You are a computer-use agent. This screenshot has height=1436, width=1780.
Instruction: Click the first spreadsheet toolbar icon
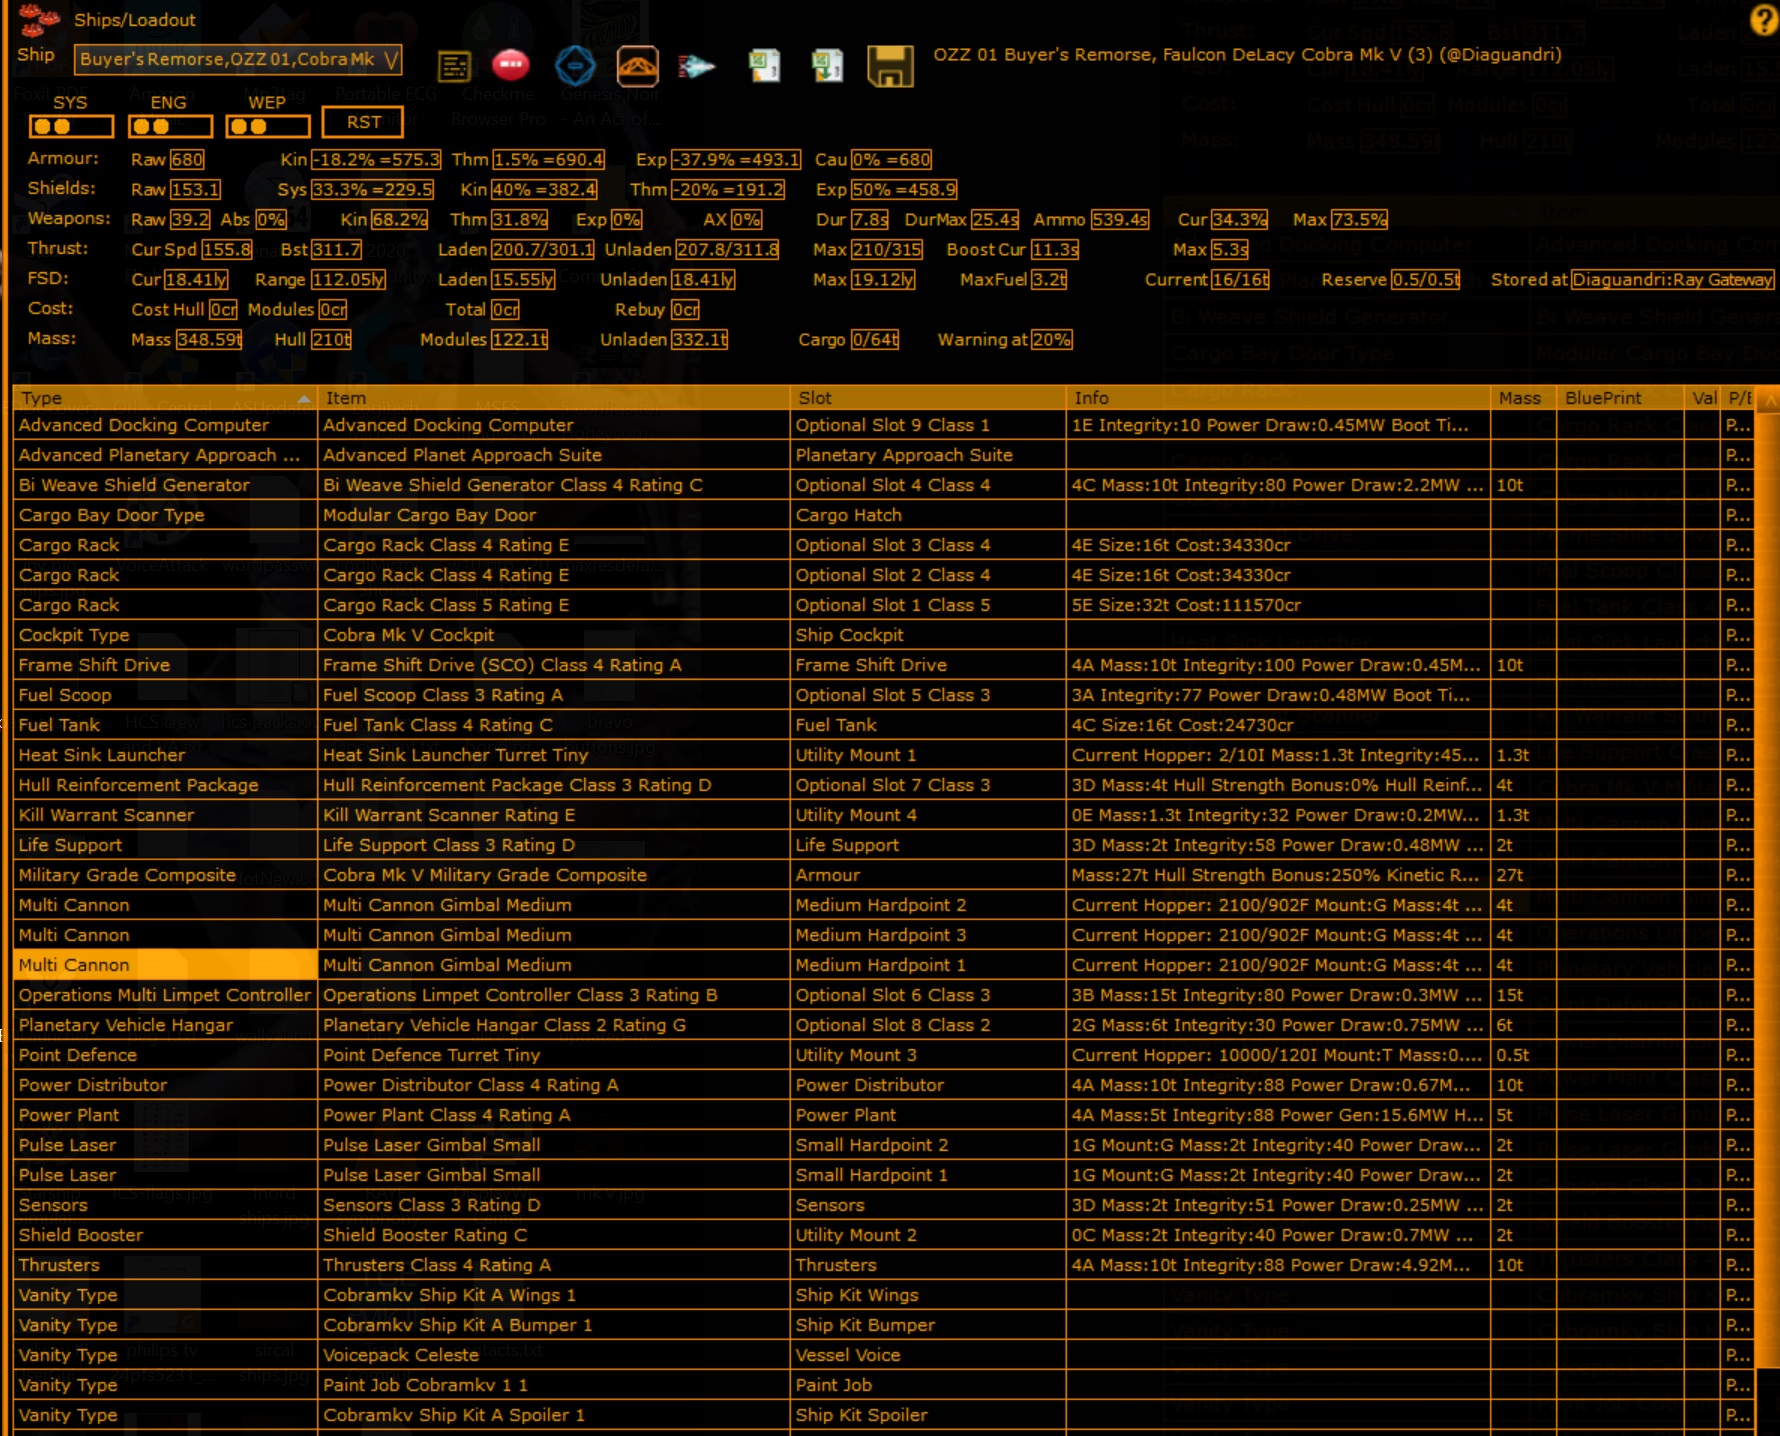[765, 66]
